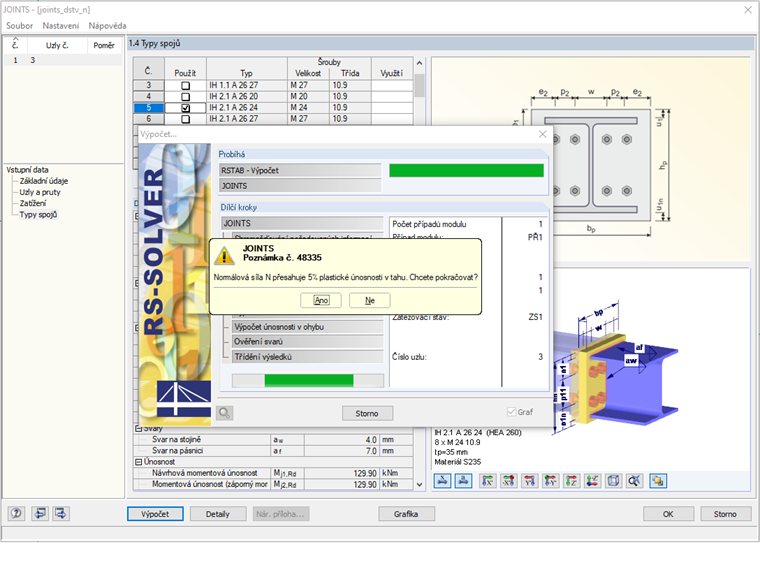Open the Soubor menu
Image resolution: width=760 pixels, height=570 pixels.
(x=19, y=26)
